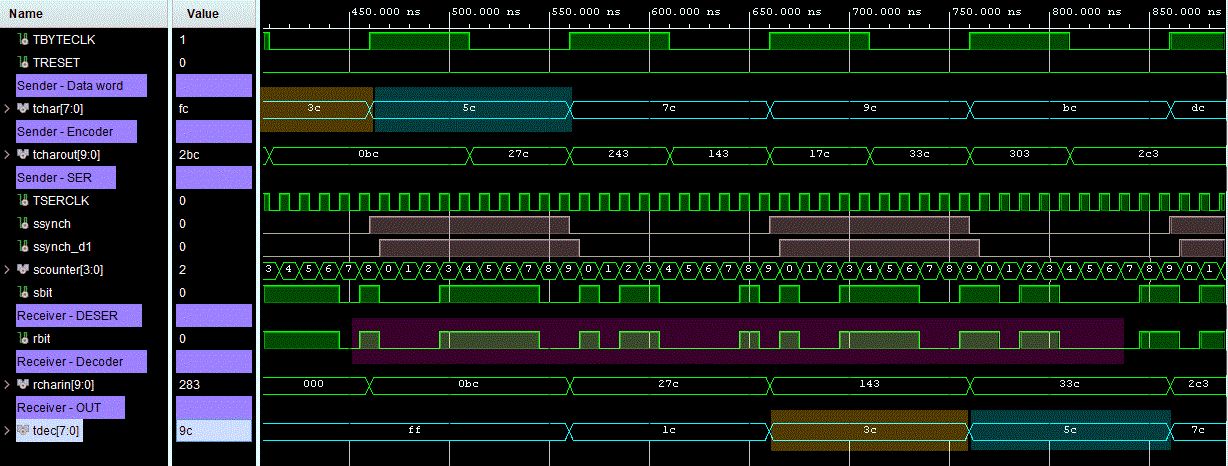Select the Receiver - DESER divider
1228x466 pixels.
[x=78, y=316]
